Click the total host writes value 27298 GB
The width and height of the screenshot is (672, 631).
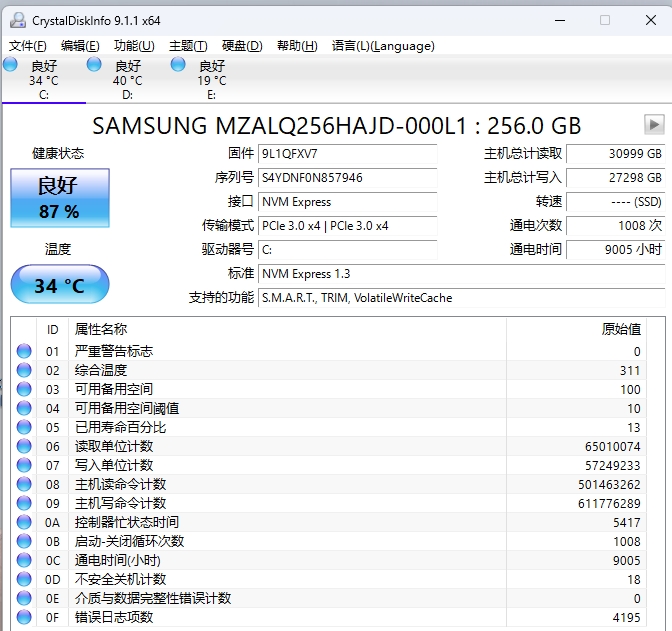pos(615,178)
